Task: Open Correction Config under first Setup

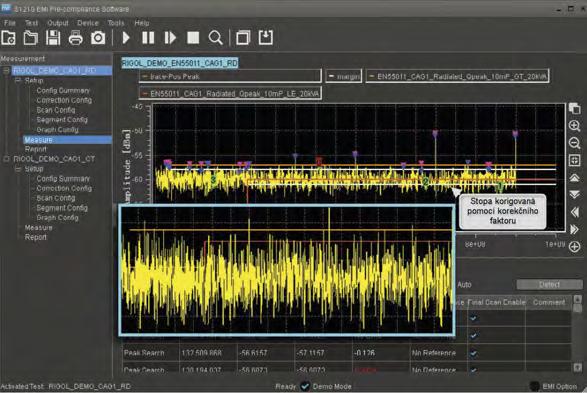Action: 64,100
